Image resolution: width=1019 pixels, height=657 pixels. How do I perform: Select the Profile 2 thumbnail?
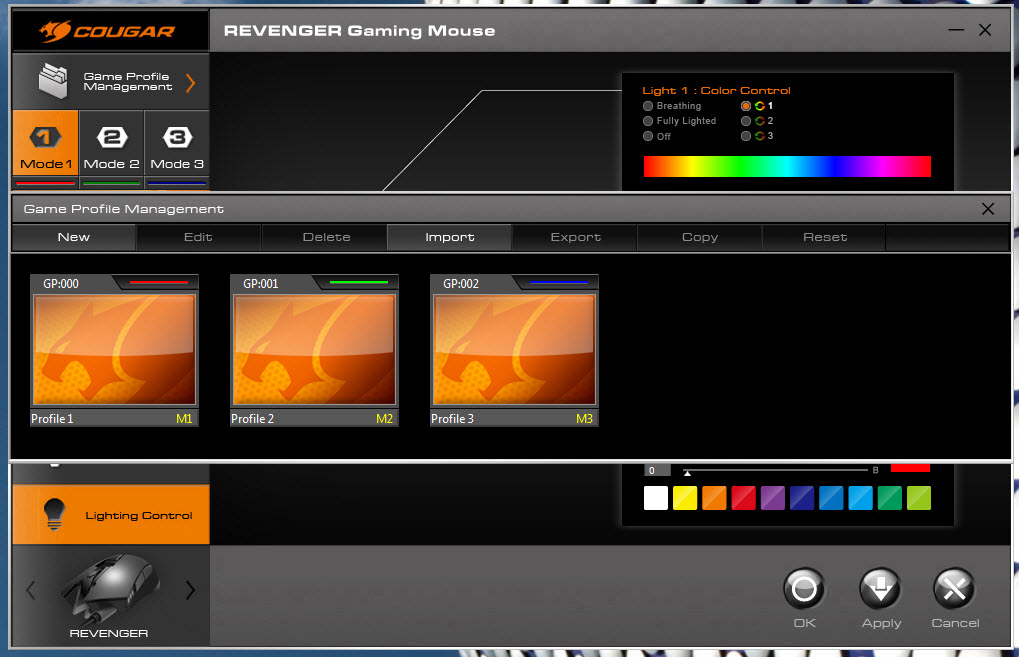[x=315, y=350]
